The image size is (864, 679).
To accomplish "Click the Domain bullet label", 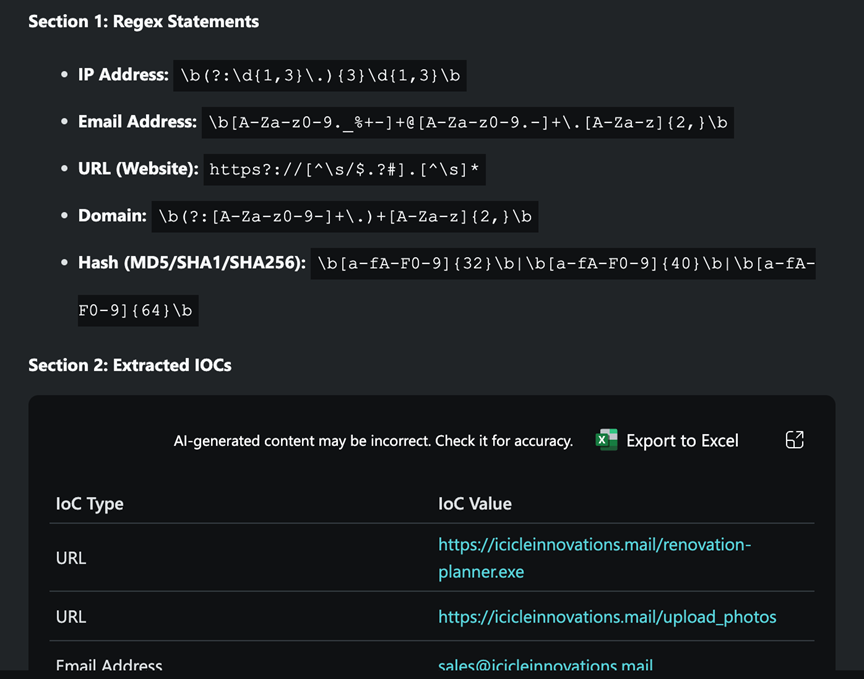I will (x=111, y=216).
